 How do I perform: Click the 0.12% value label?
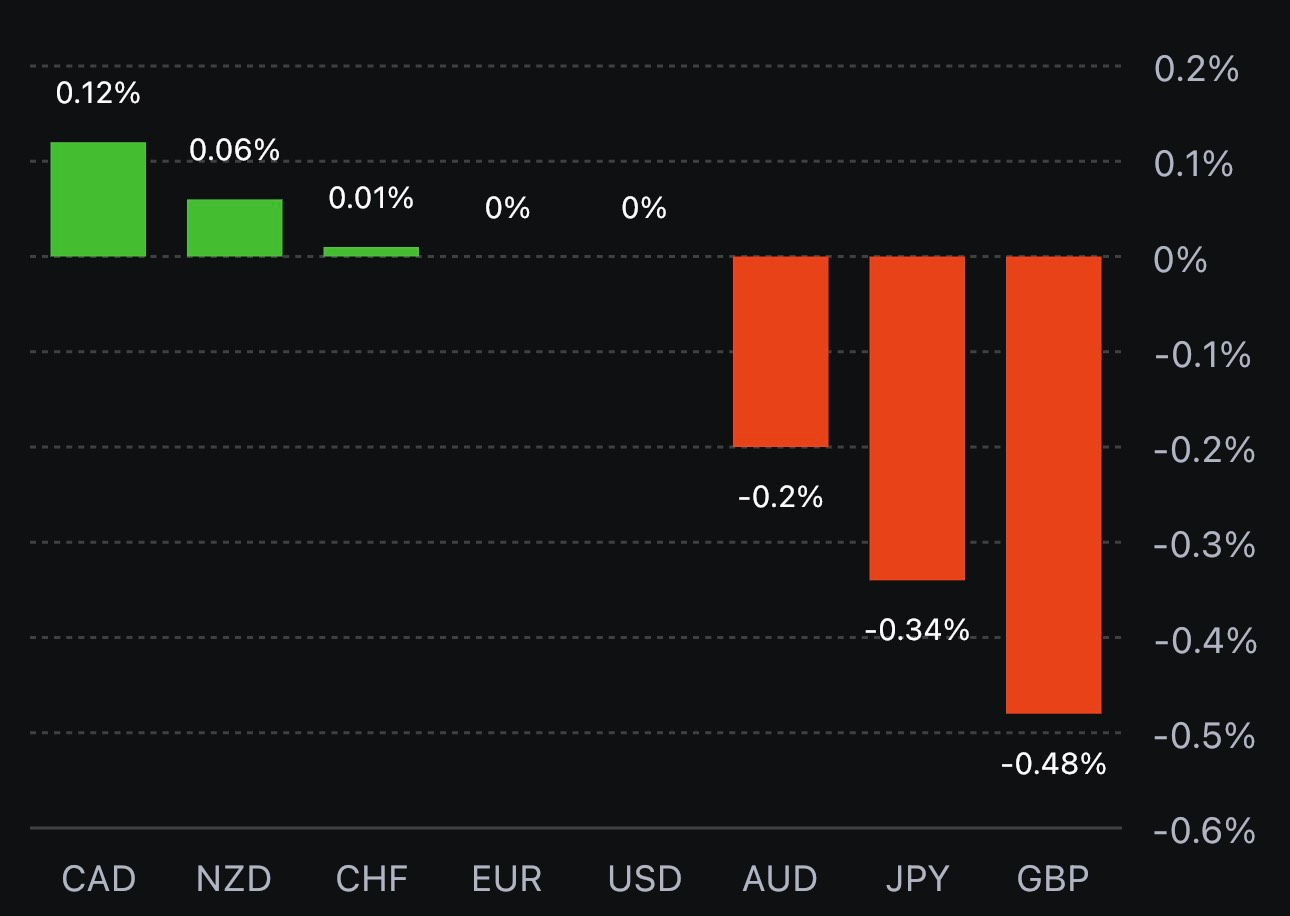click(98, 94)
